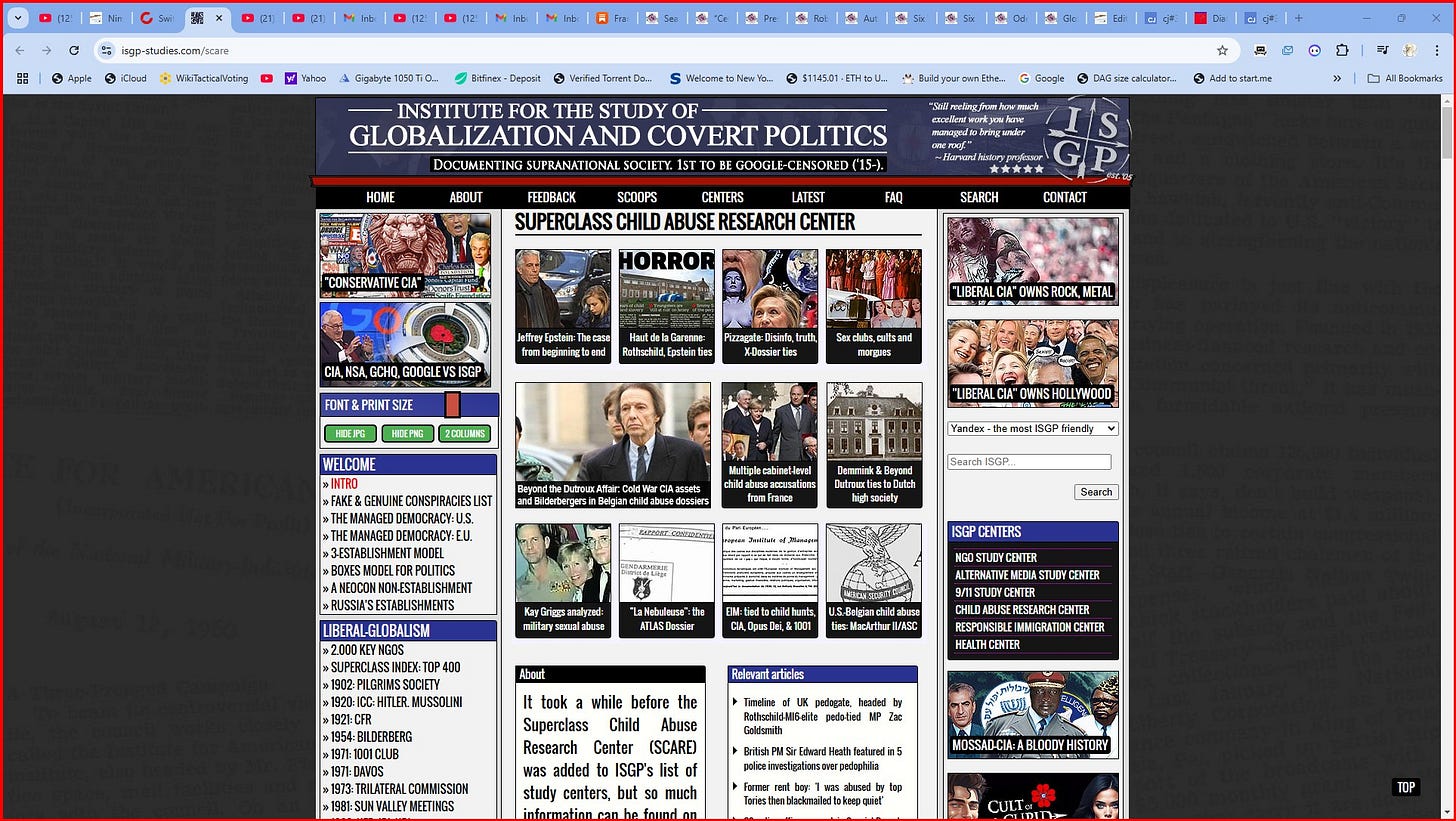Expand hidden bookmarks with the double chevron
This screenshot has height=821, width=1456.
point(1337,78)
